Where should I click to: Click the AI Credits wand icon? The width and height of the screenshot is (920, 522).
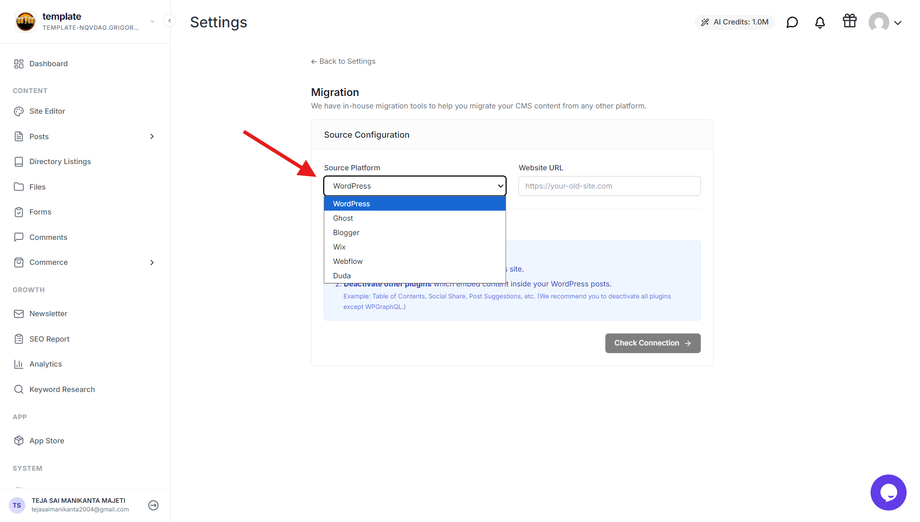coord(705,22)
